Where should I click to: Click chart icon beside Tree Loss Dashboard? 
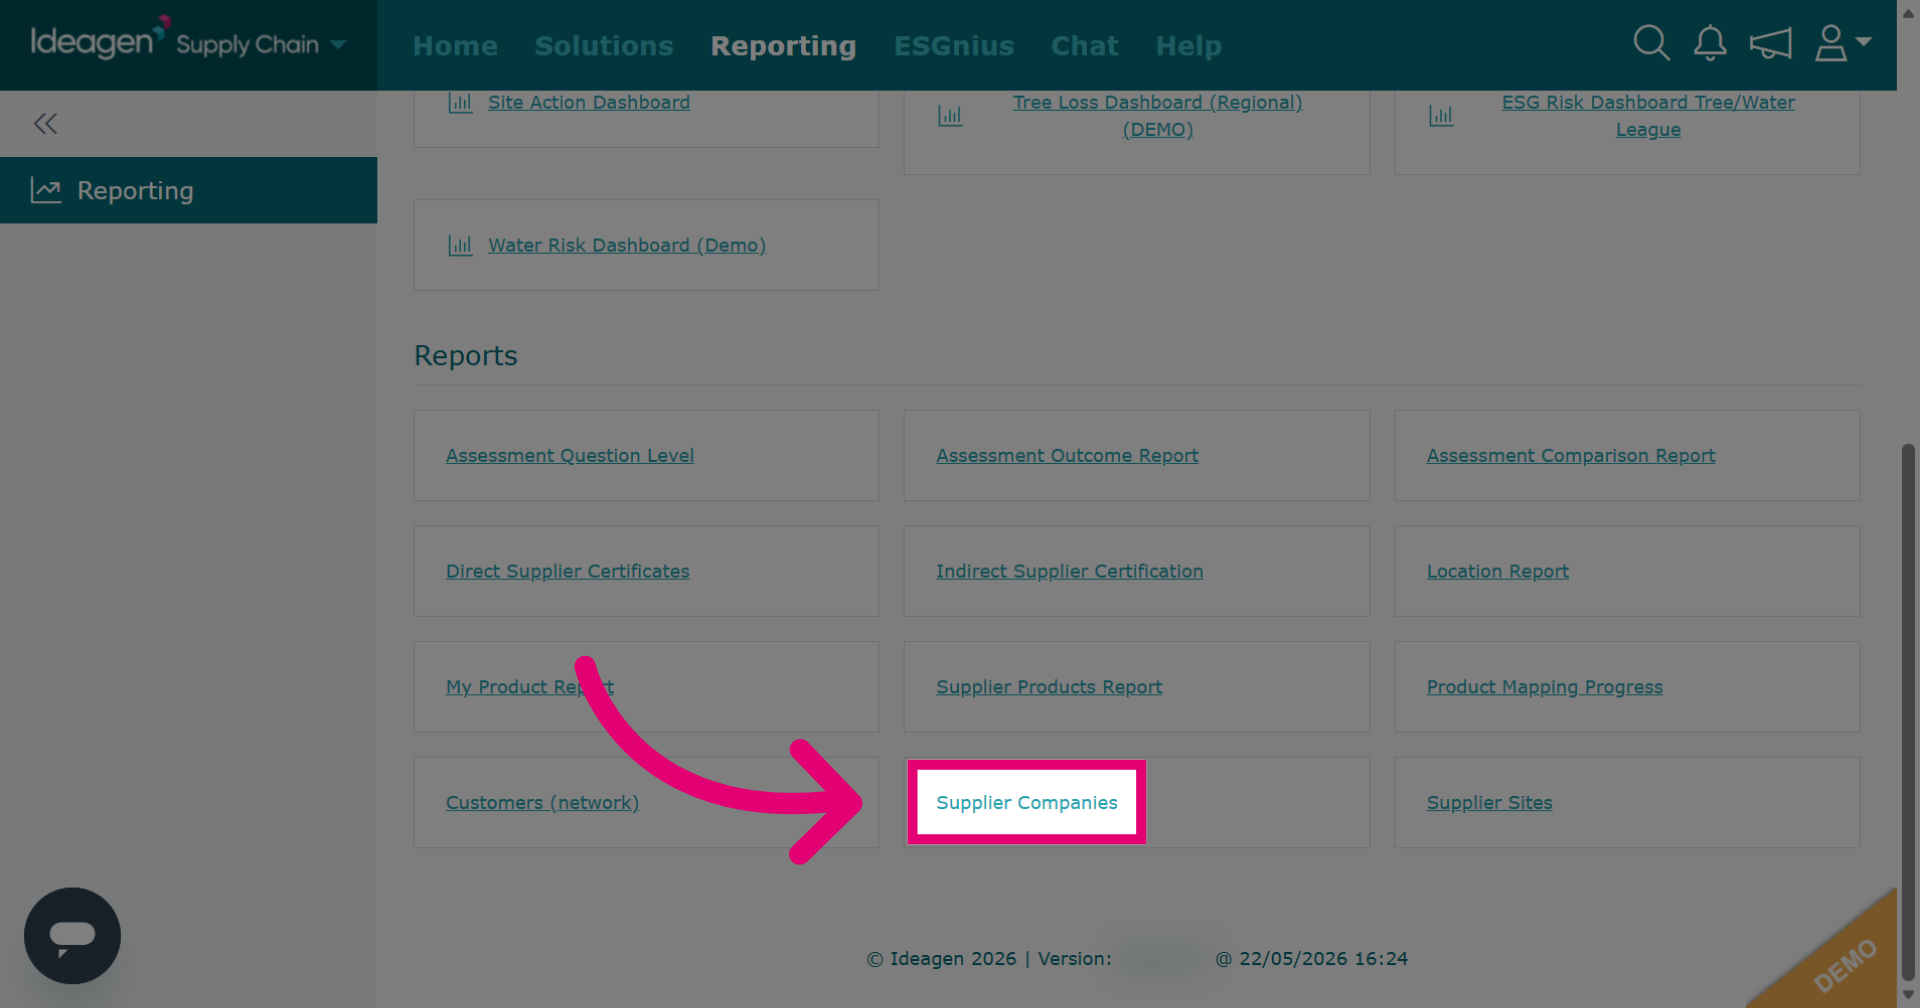coord(950,116)
